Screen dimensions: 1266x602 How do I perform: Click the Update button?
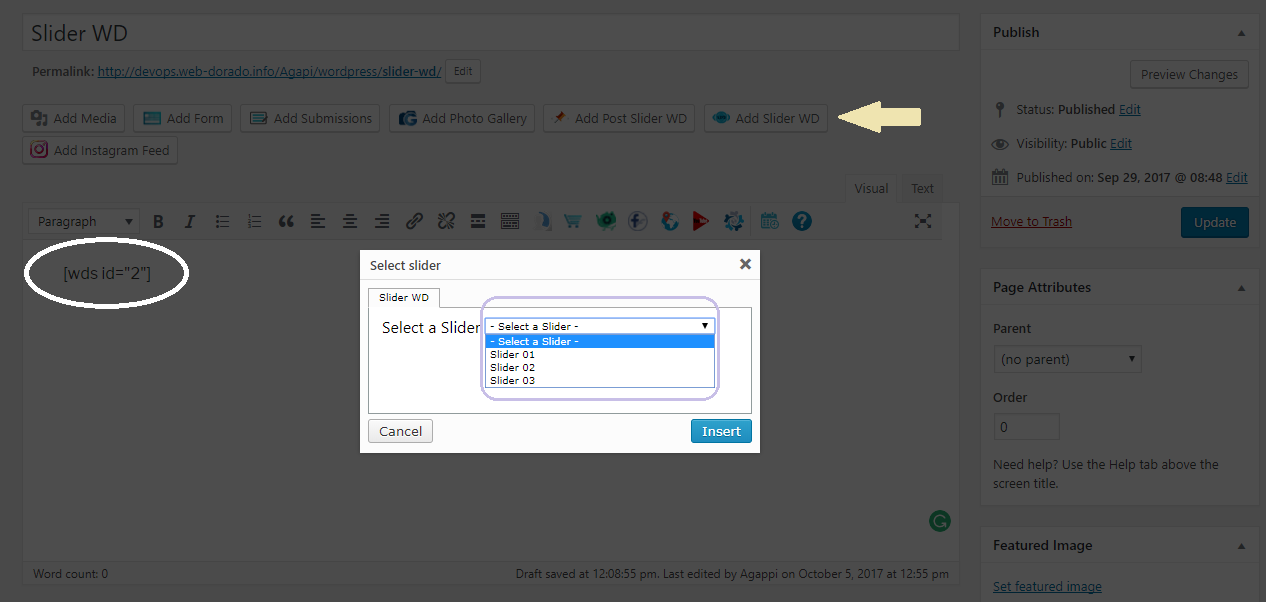tap(1215, 222)
